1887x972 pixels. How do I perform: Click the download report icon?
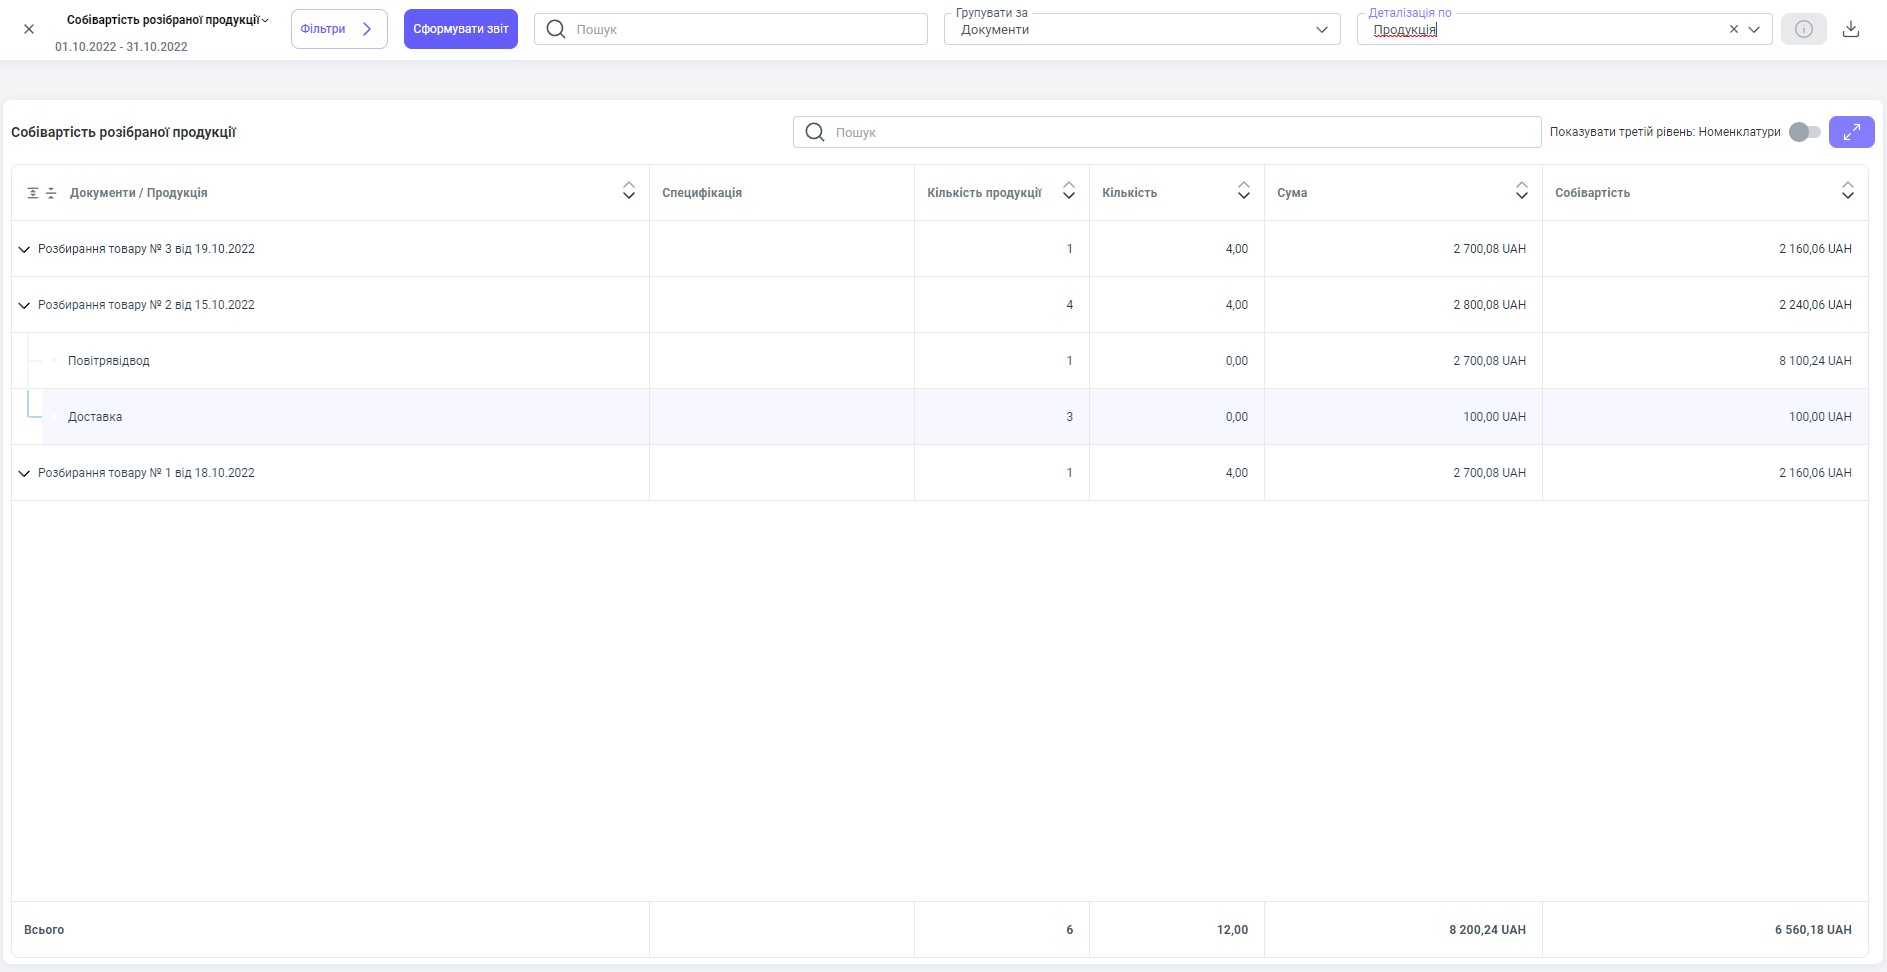coord(1850,29)
